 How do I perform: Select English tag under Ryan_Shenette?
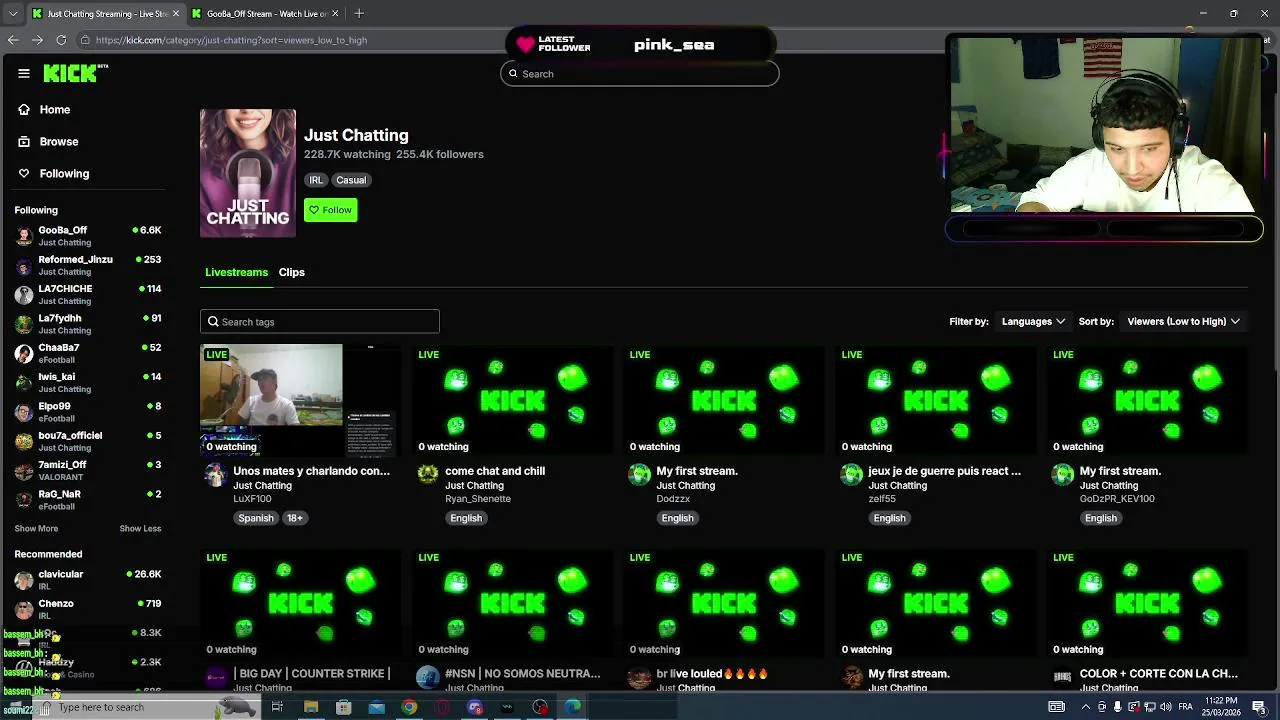point(466,518)
